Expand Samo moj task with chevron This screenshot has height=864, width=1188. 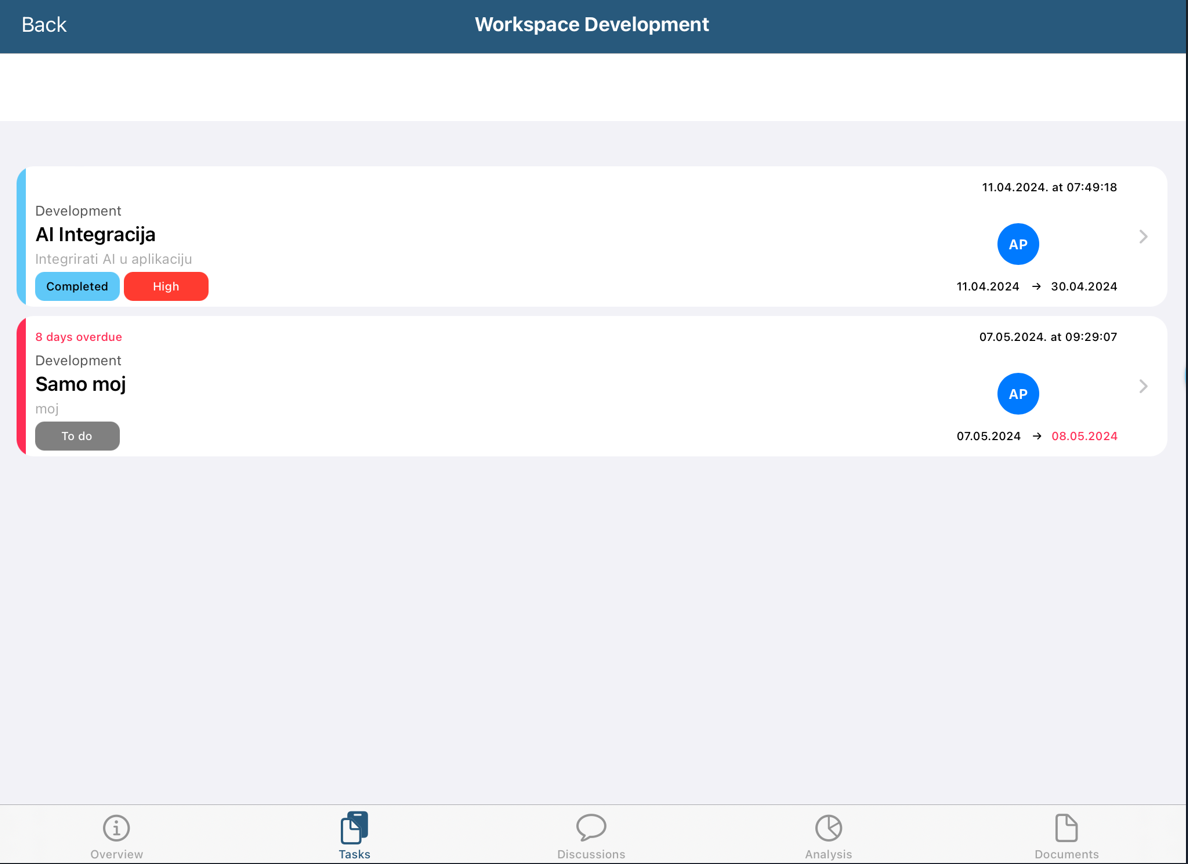[1143, 386]
